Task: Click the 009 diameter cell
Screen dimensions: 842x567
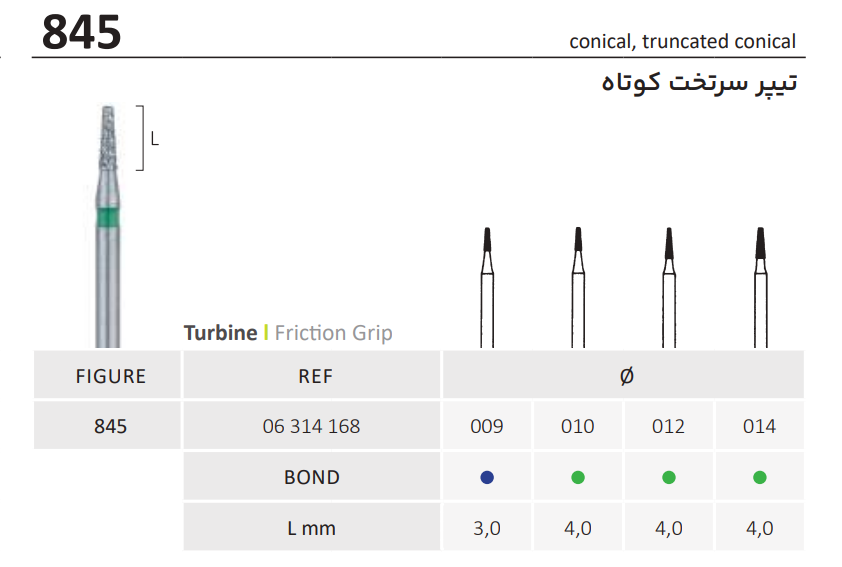Action: point(487,425)
